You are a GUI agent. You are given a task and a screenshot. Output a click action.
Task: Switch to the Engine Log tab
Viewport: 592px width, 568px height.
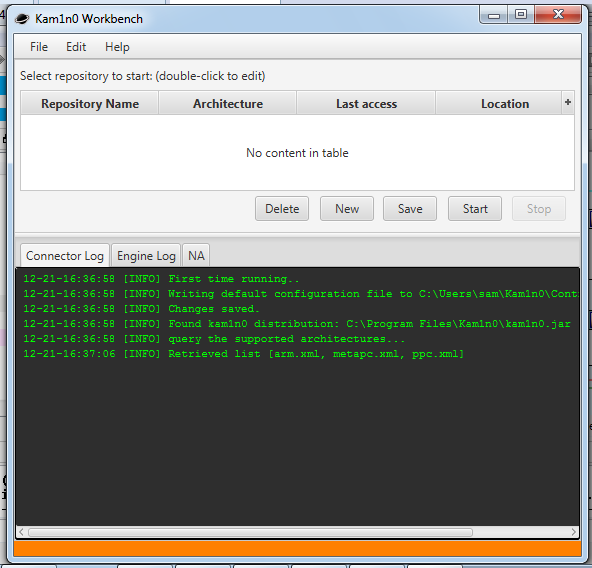tap(146, 256)
